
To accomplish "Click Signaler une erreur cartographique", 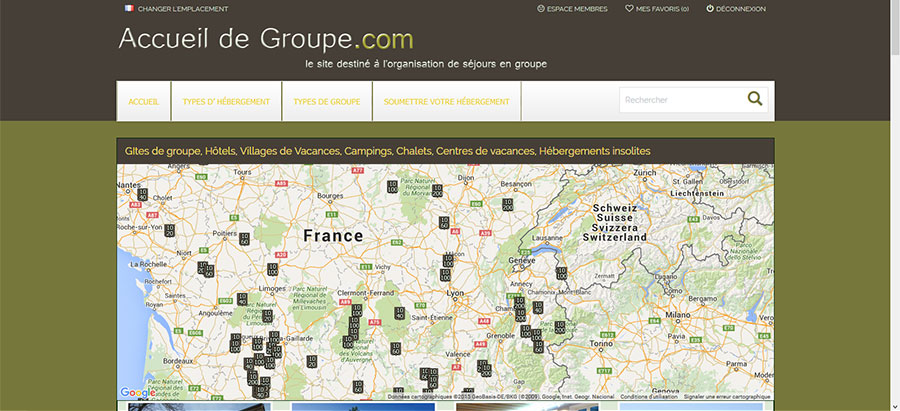I will point(727,397).
